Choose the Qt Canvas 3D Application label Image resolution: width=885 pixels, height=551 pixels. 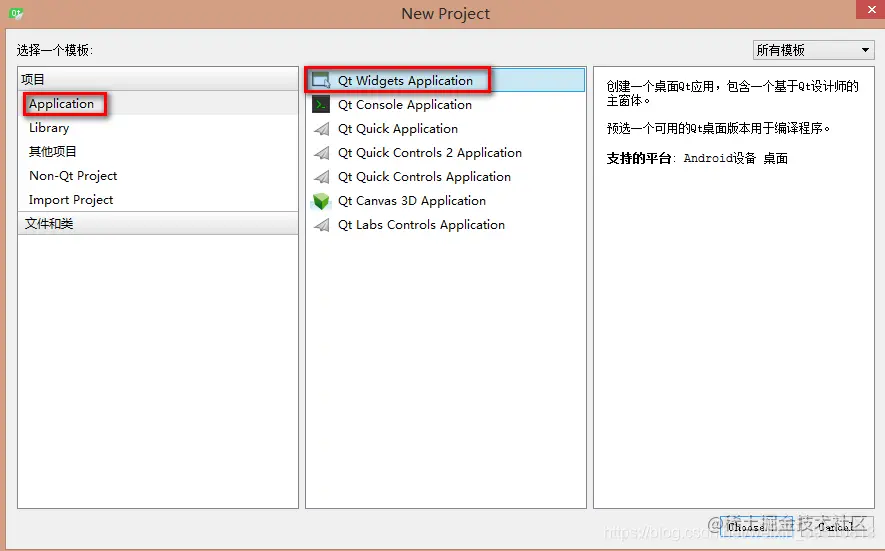411,201
